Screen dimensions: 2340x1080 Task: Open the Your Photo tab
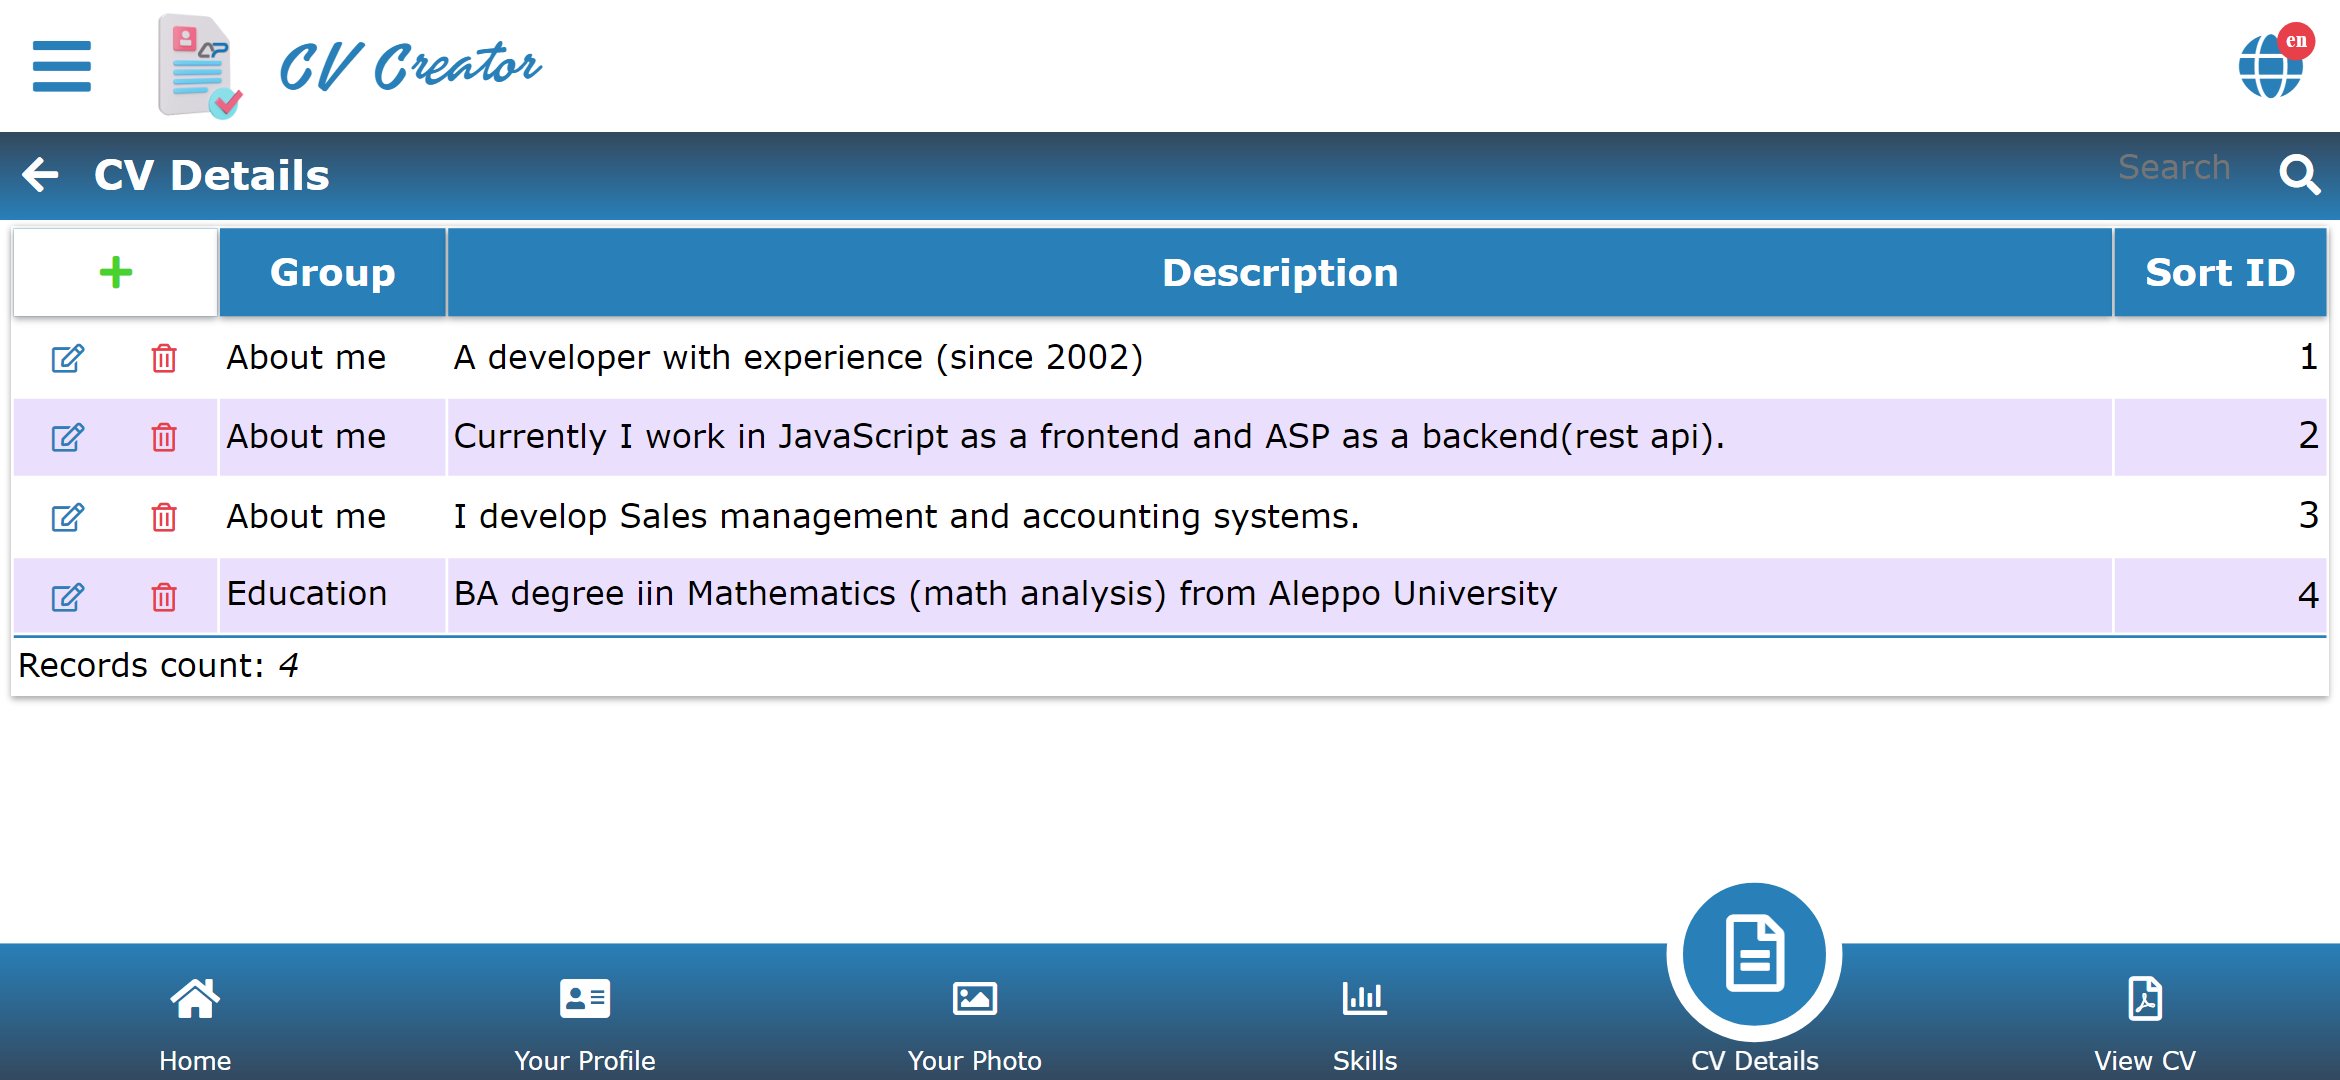[x=975, y=1020]
